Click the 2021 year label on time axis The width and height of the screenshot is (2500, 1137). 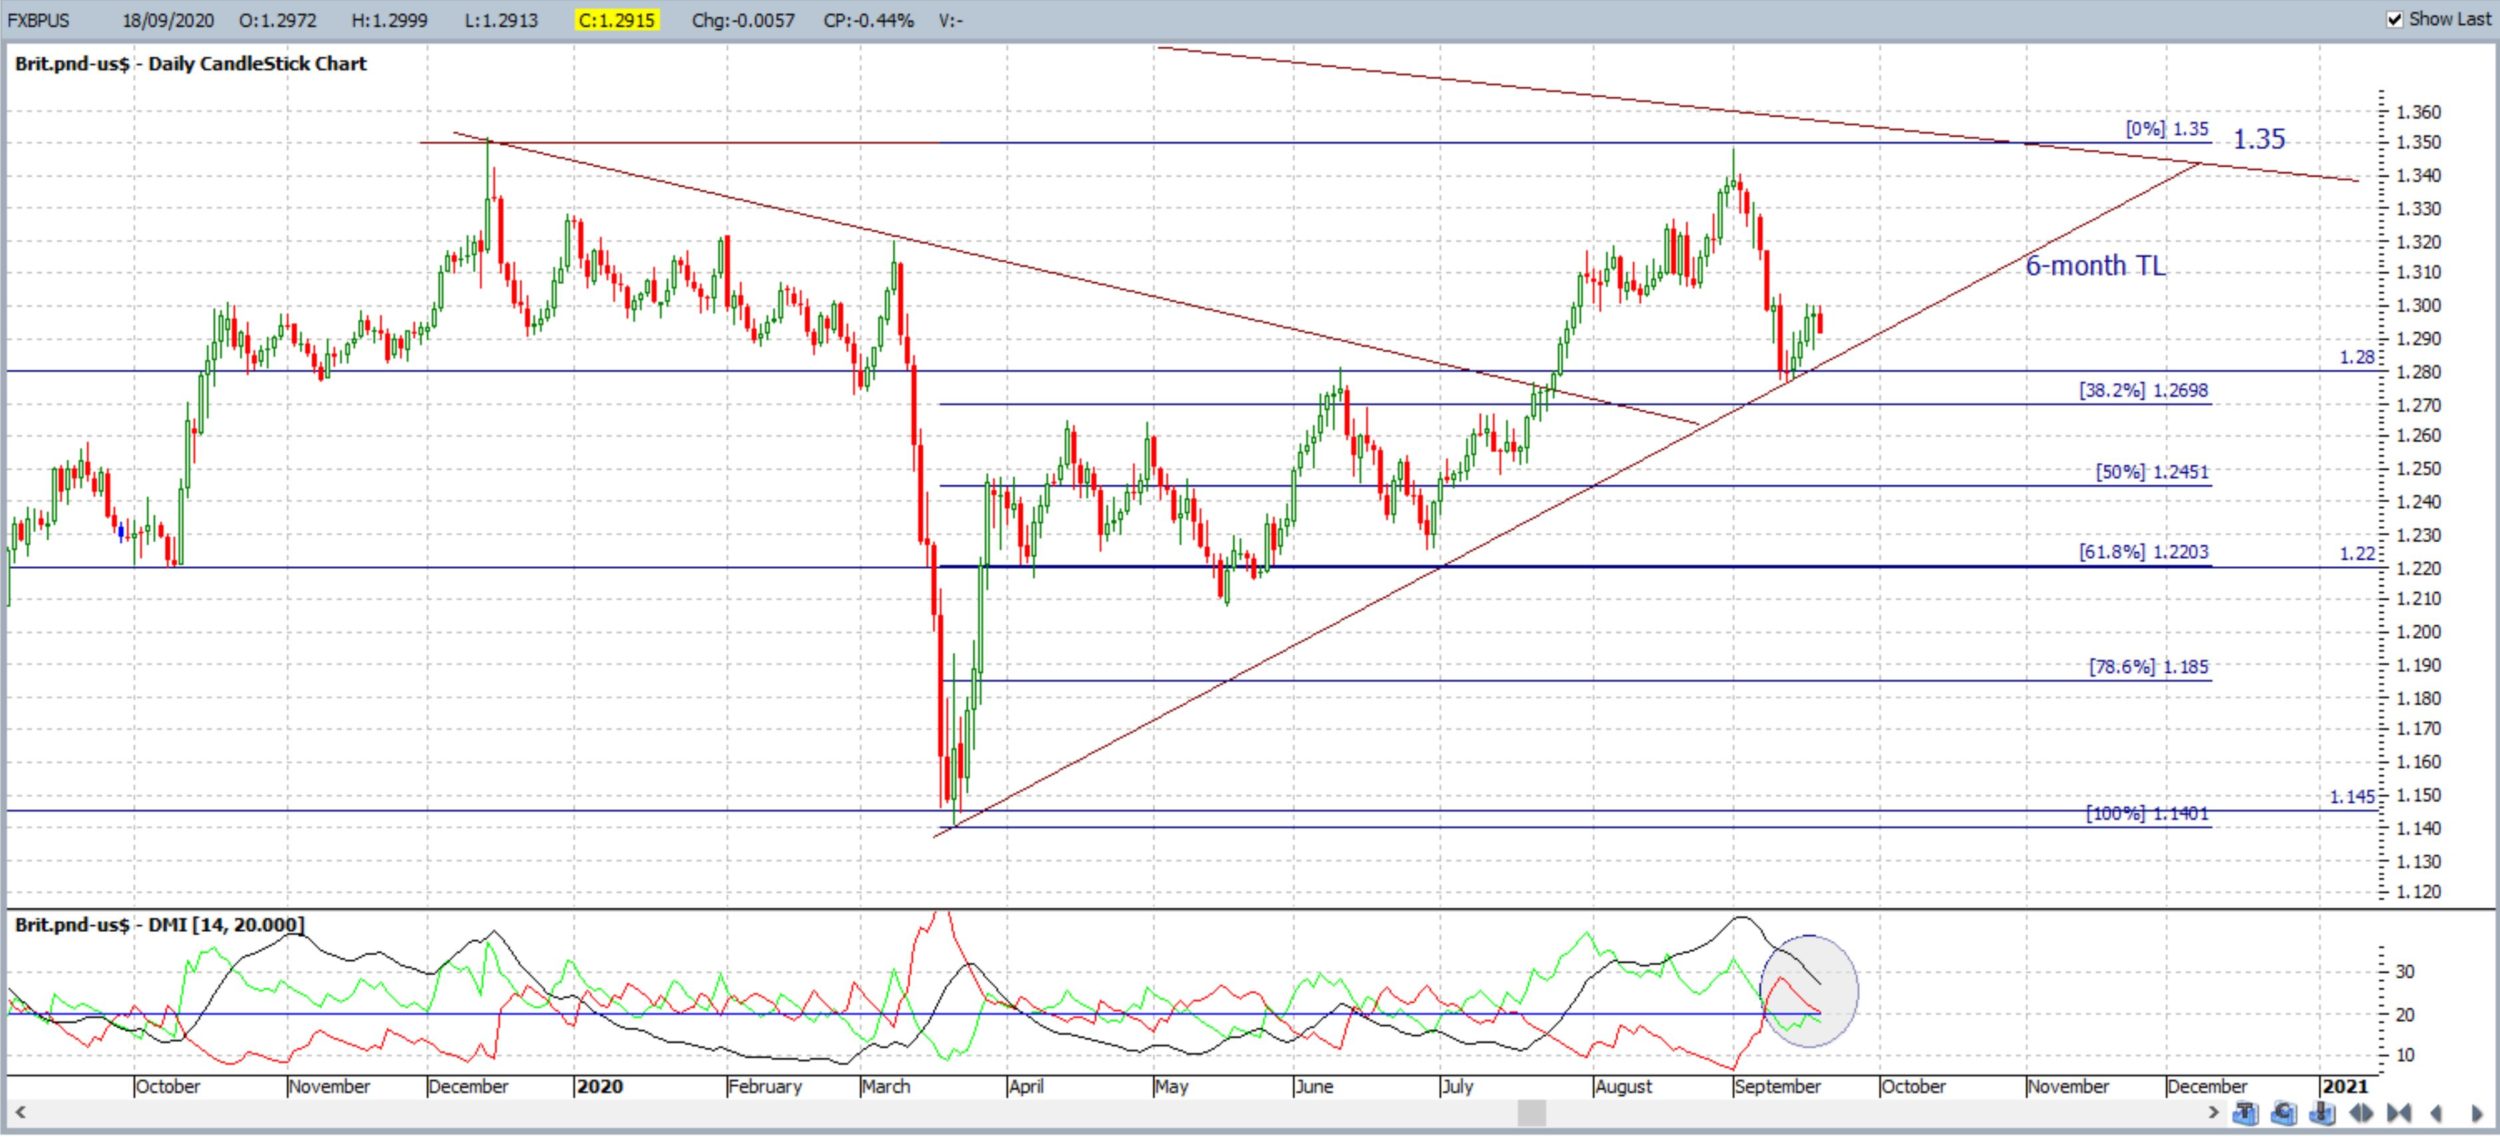pyautogui.click(x=2345, y=1087)
